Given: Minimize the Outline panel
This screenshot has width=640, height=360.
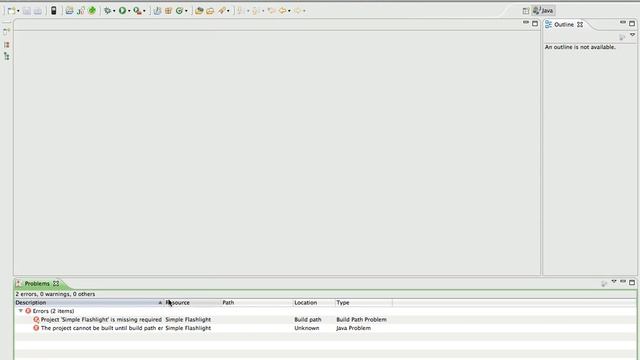Looking at the screenshot, I should tap(623, 22).
